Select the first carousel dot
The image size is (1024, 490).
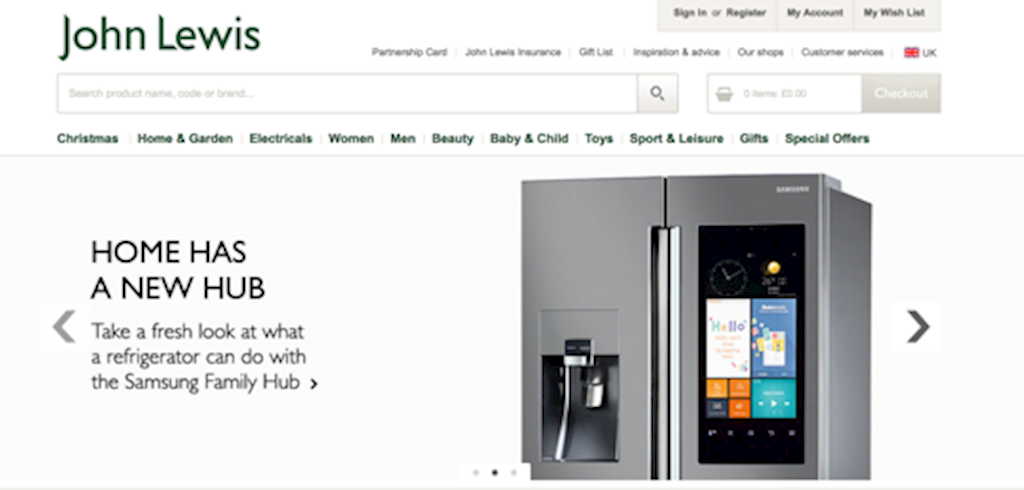point(475,472)
